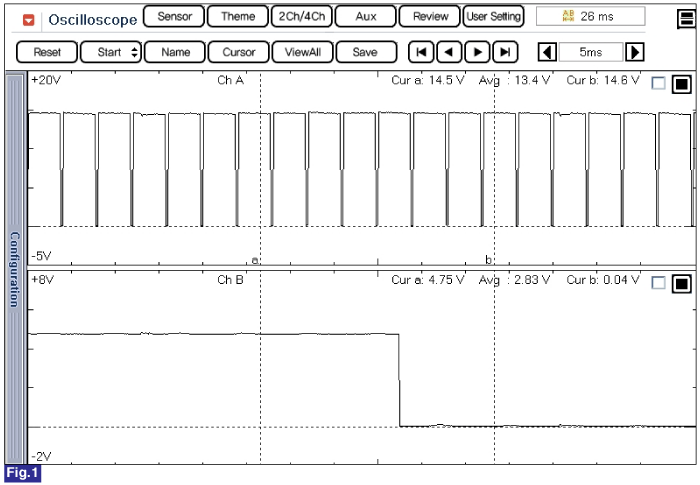The image size is (700, 485).
Task: Click Ch B's Avg: 2.83 V reading
Action: tap(514, 280)
